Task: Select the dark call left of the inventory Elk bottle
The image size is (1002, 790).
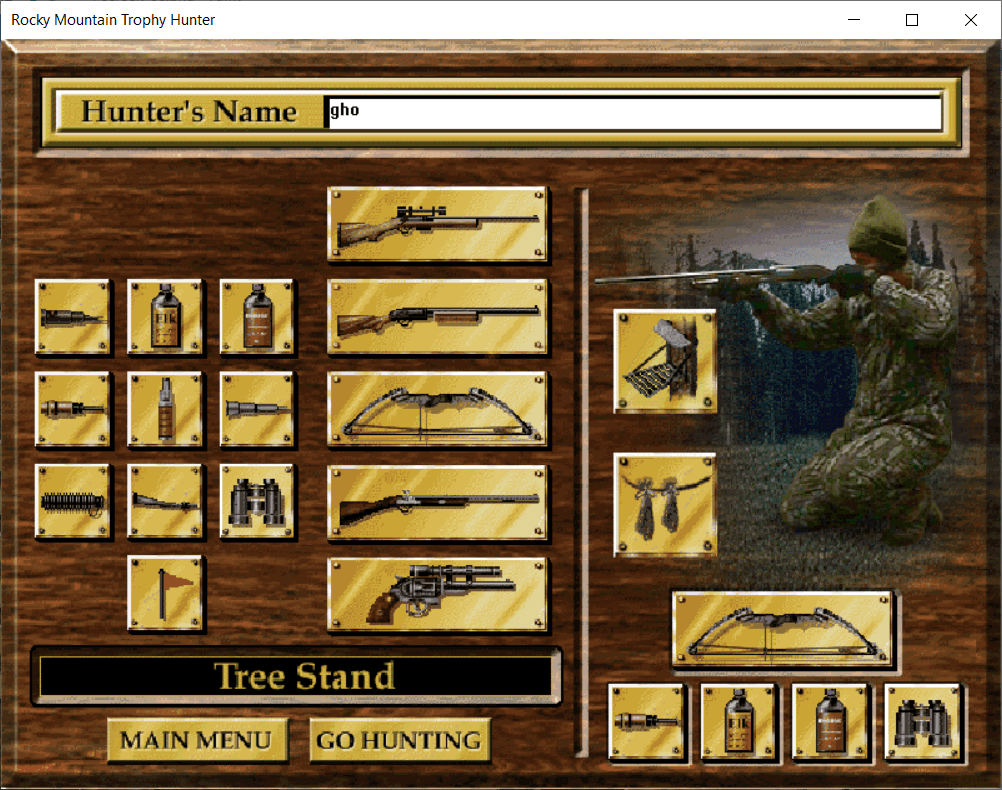Action: coord(73,316)
